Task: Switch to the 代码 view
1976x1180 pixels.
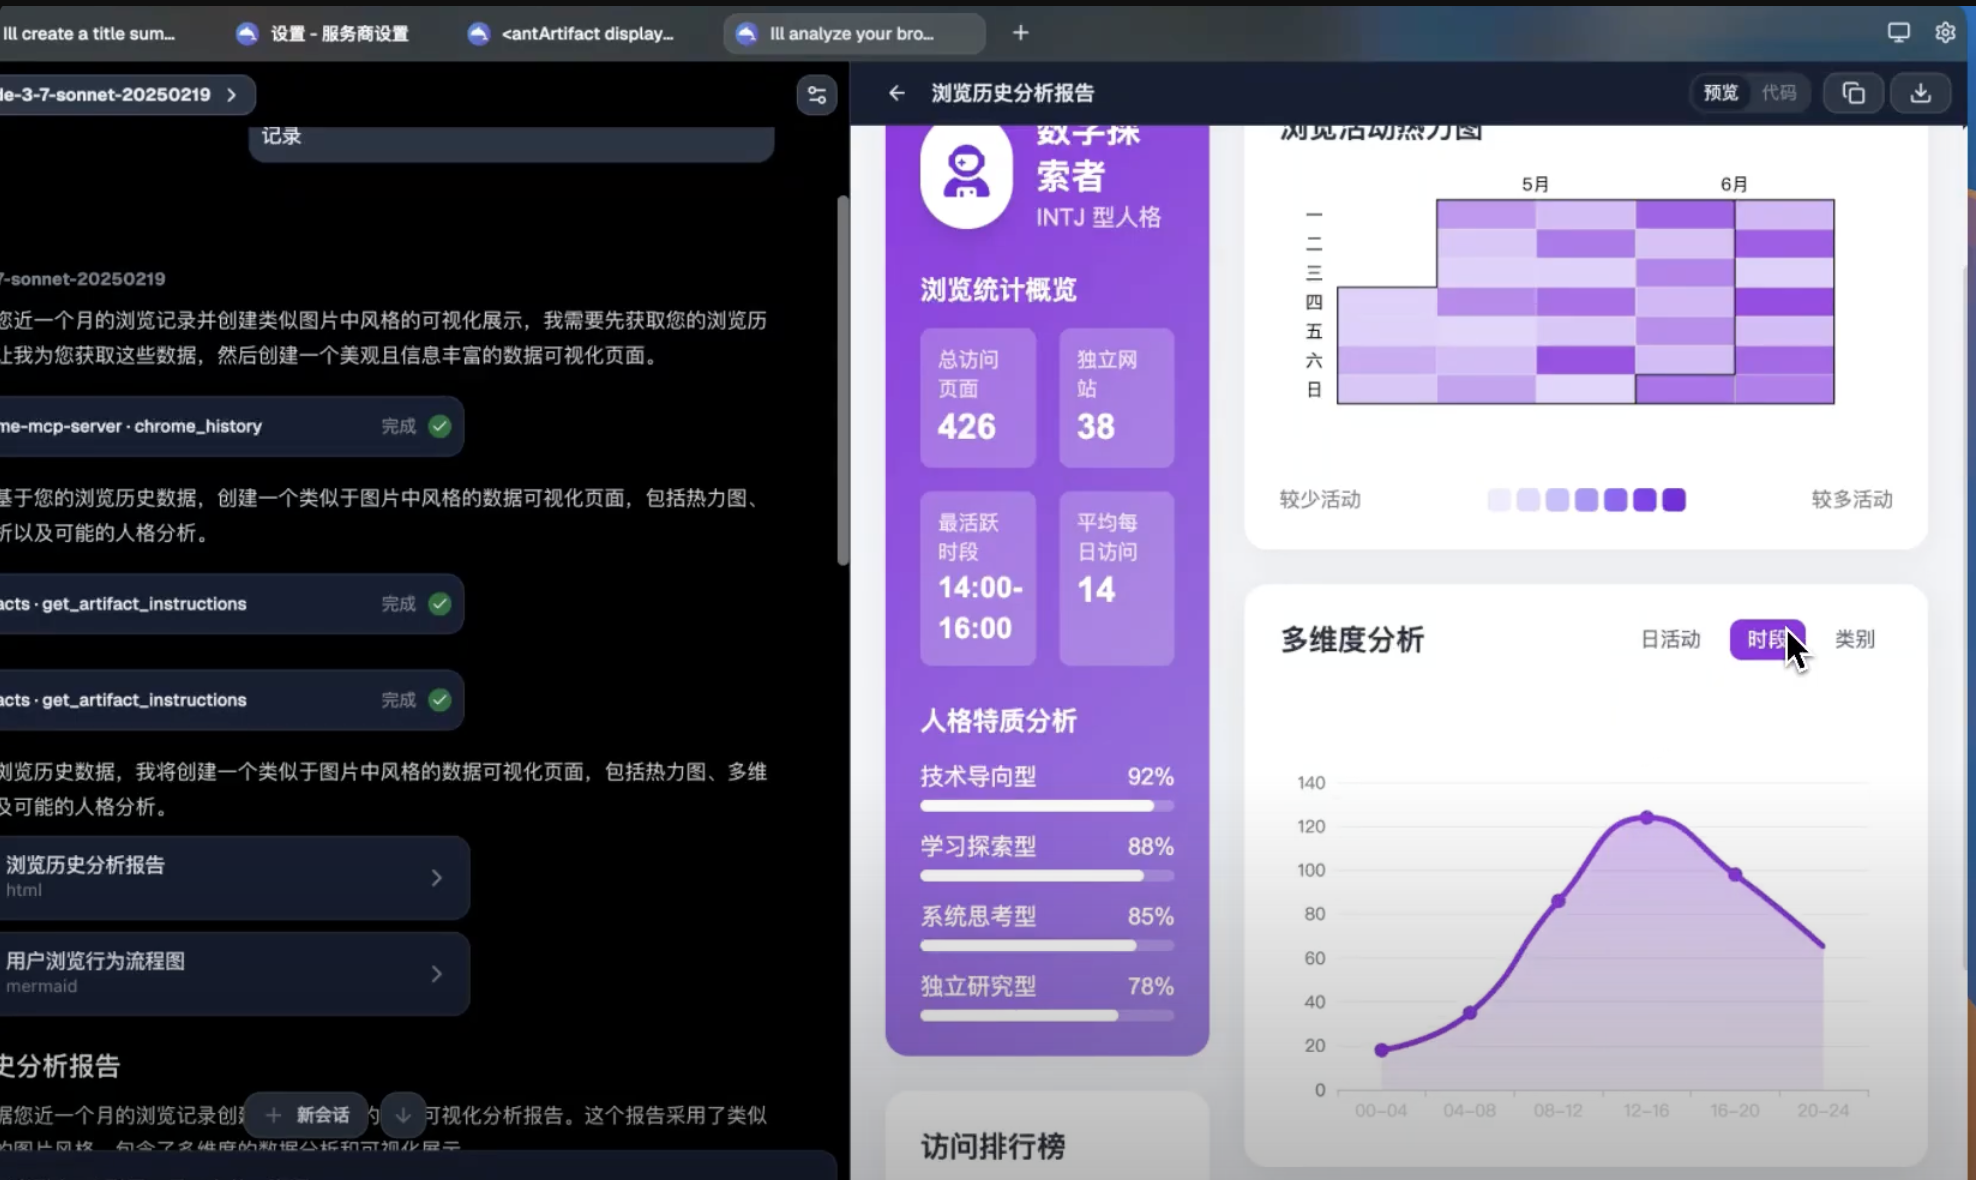Action: [1779, 93]
